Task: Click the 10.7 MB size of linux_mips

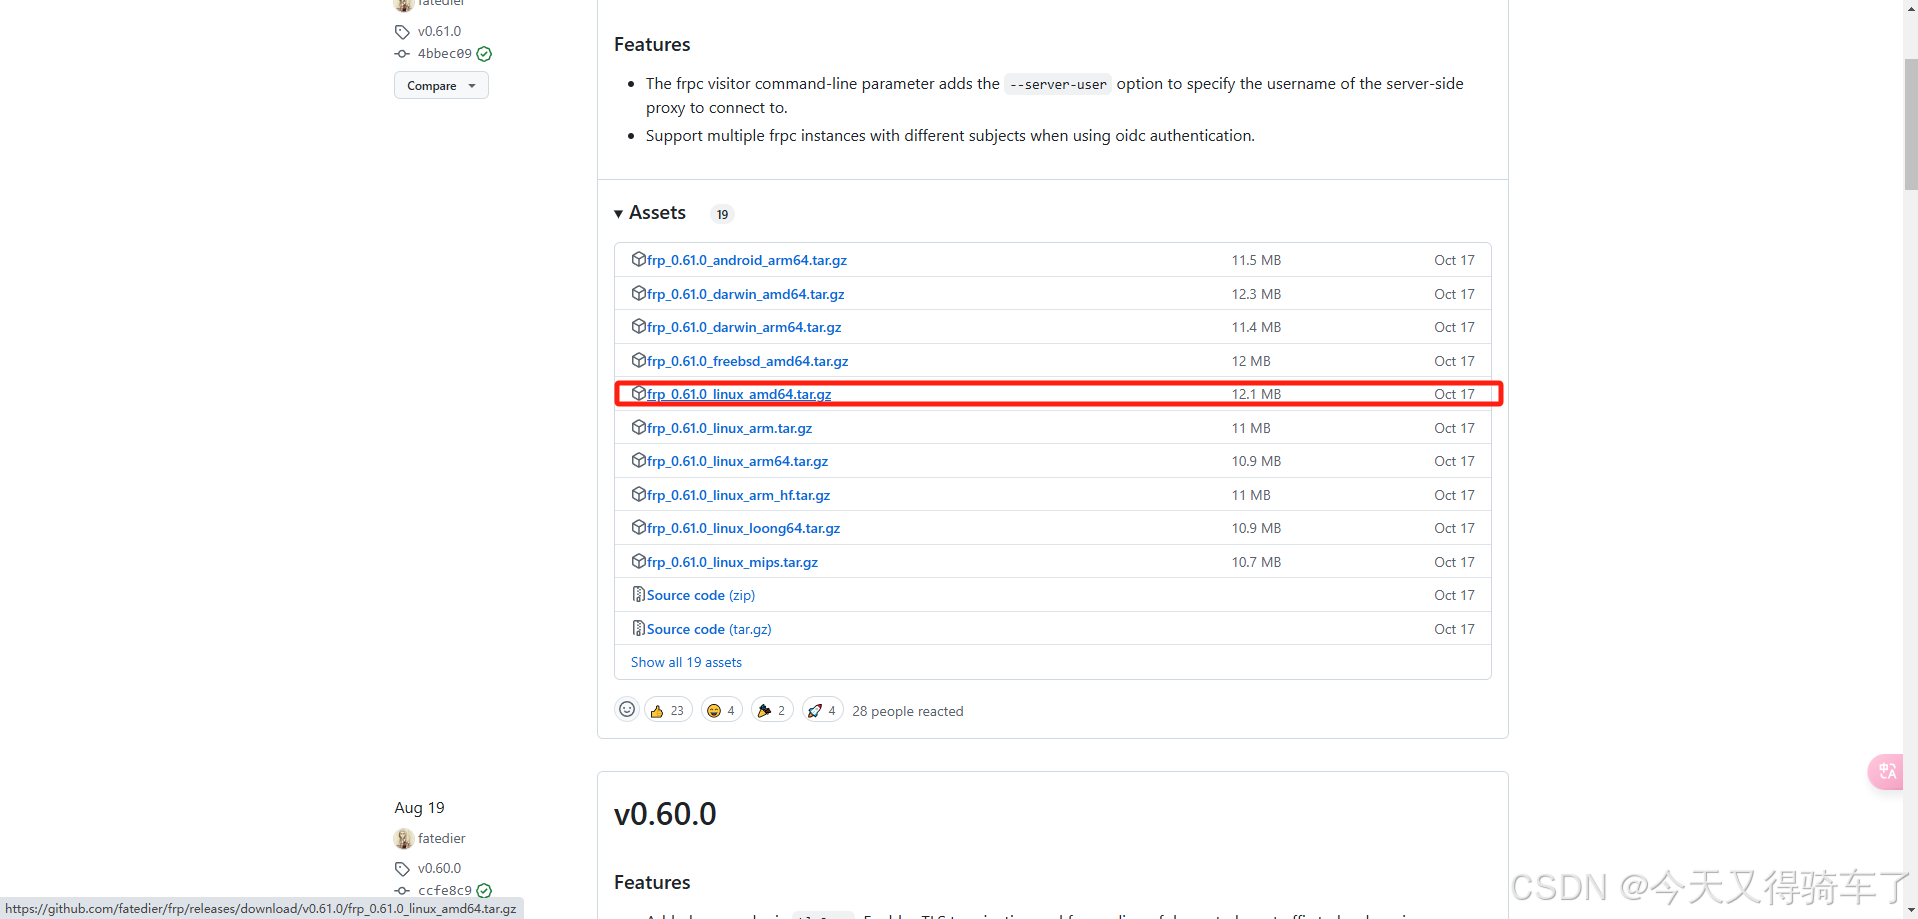Action: pos(1256,562)
